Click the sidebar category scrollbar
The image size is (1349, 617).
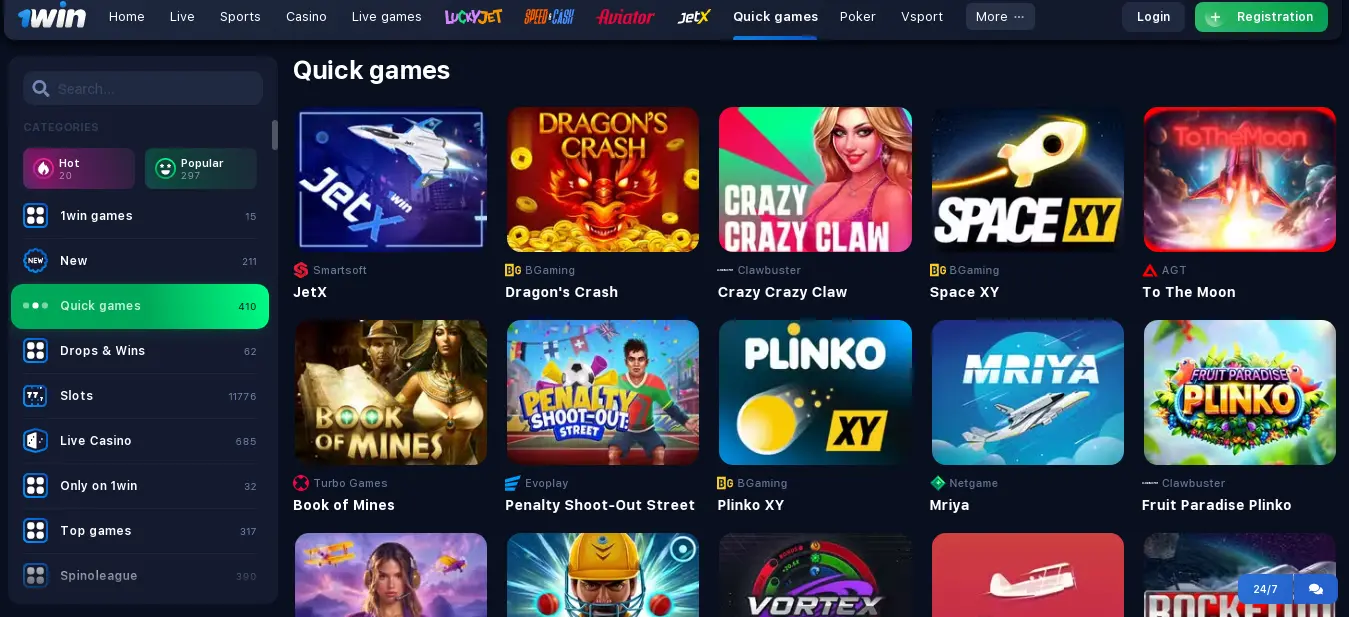pyautogui.click(x=274, y=135)
